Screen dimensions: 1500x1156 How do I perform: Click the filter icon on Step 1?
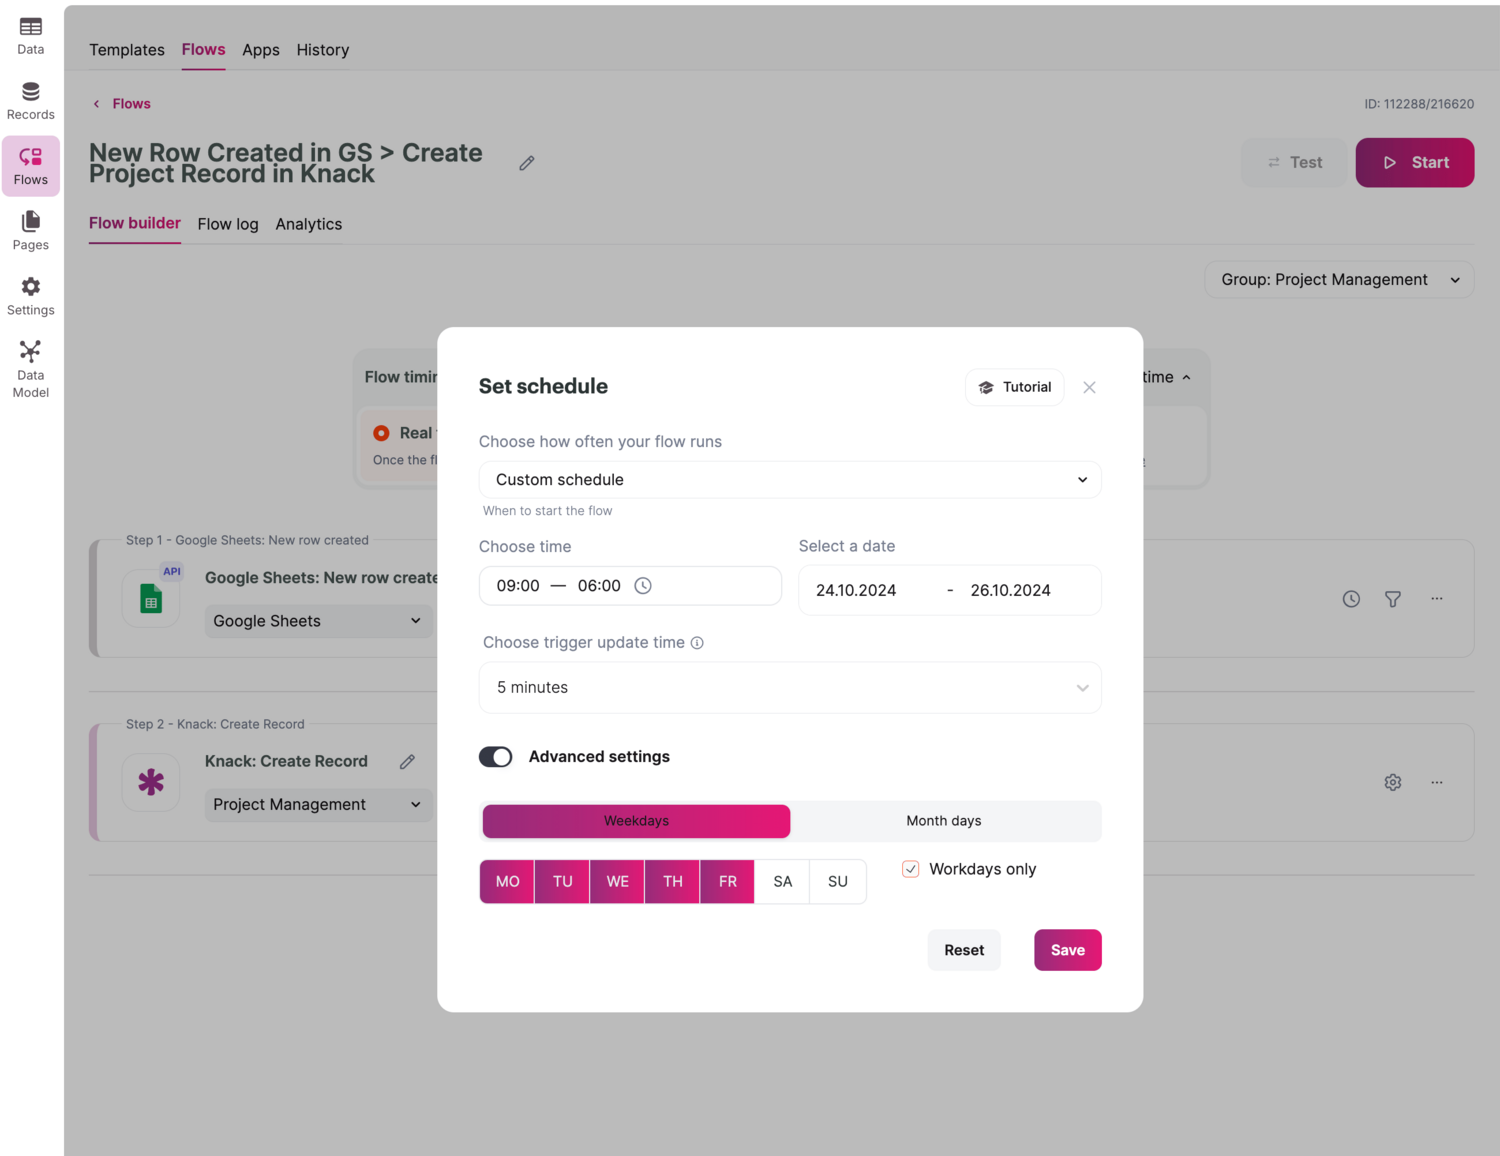point(1392,599)
